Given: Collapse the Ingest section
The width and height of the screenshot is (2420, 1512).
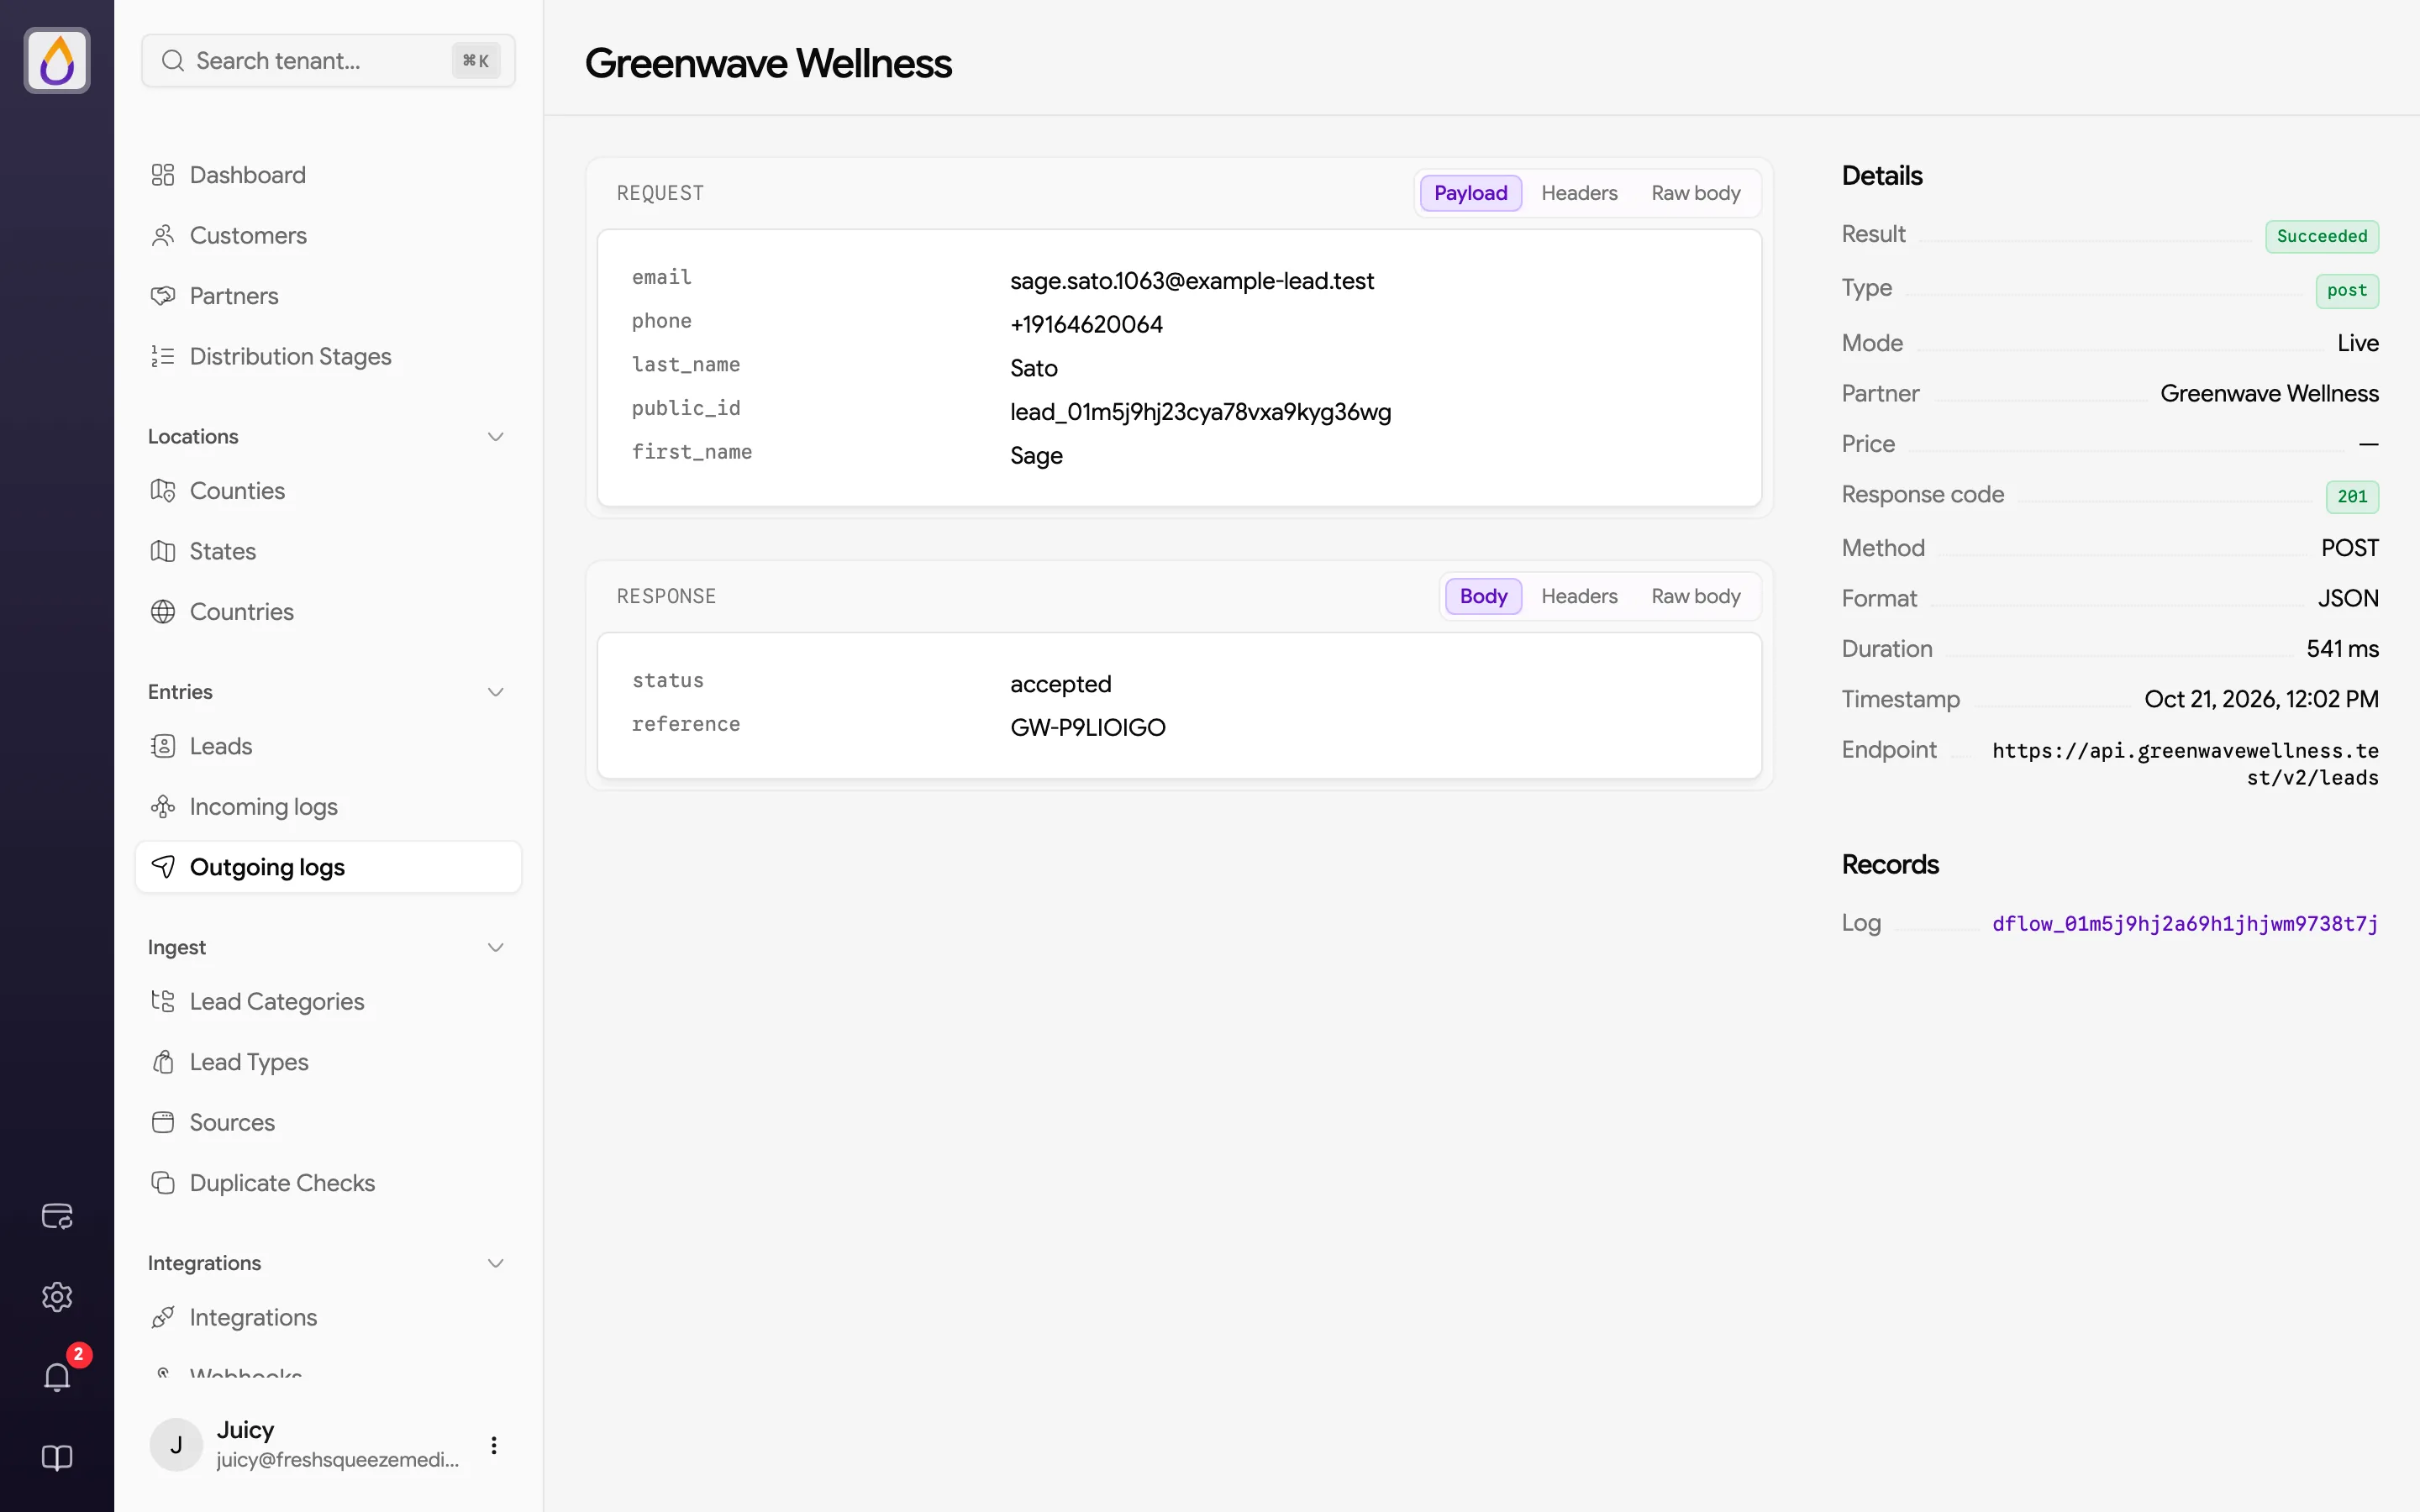Looking at the screenshot, I should (x=495, y=947).
